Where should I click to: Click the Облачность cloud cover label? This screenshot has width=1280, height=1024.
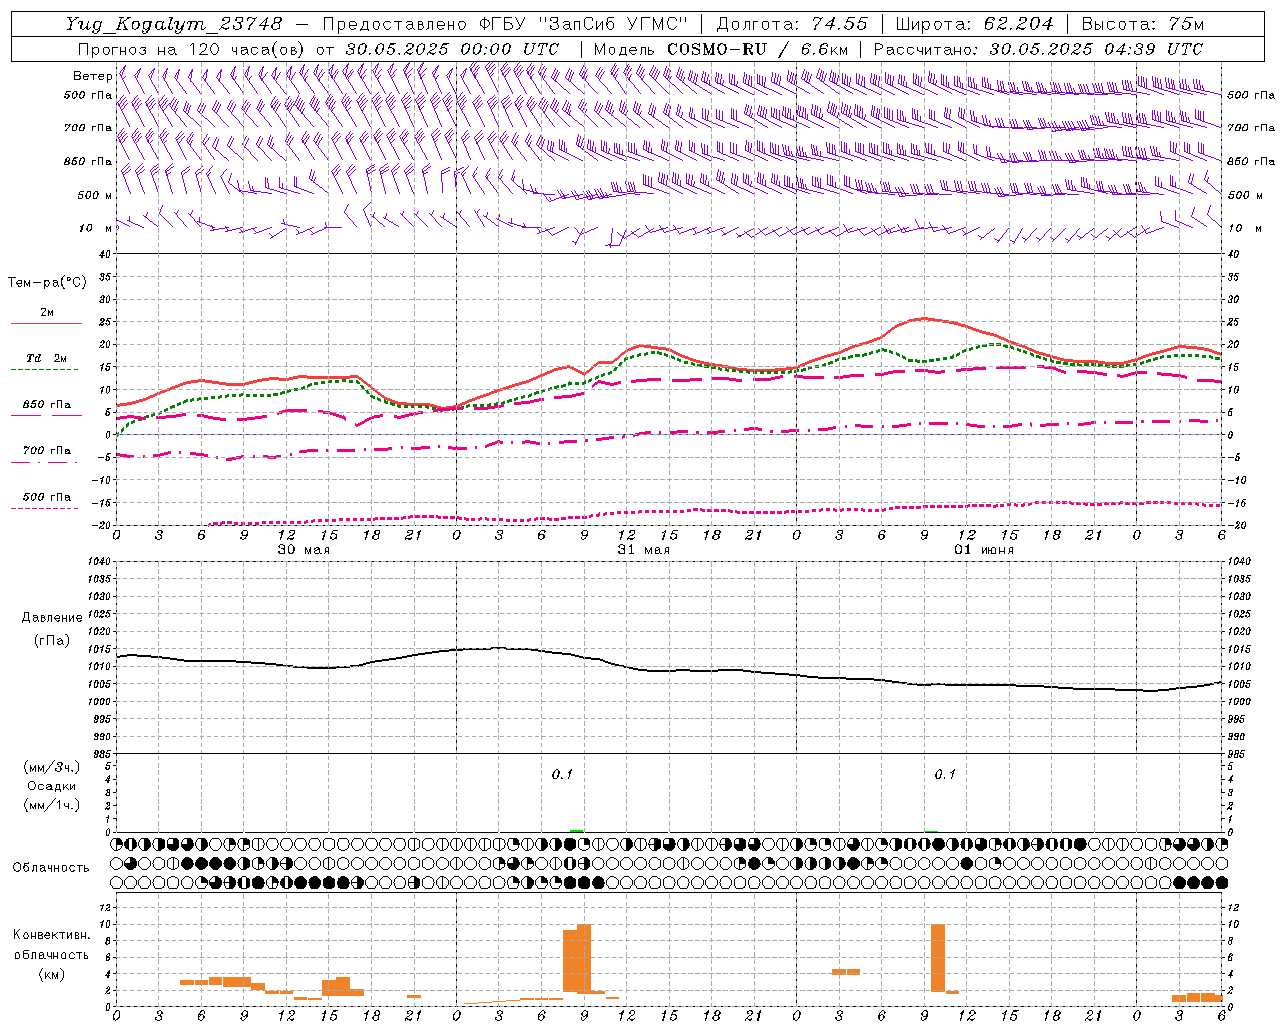point(51,867)
